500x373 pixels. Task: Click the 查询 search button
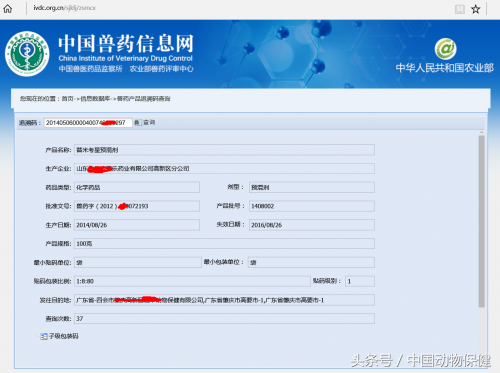coord(145,123)
